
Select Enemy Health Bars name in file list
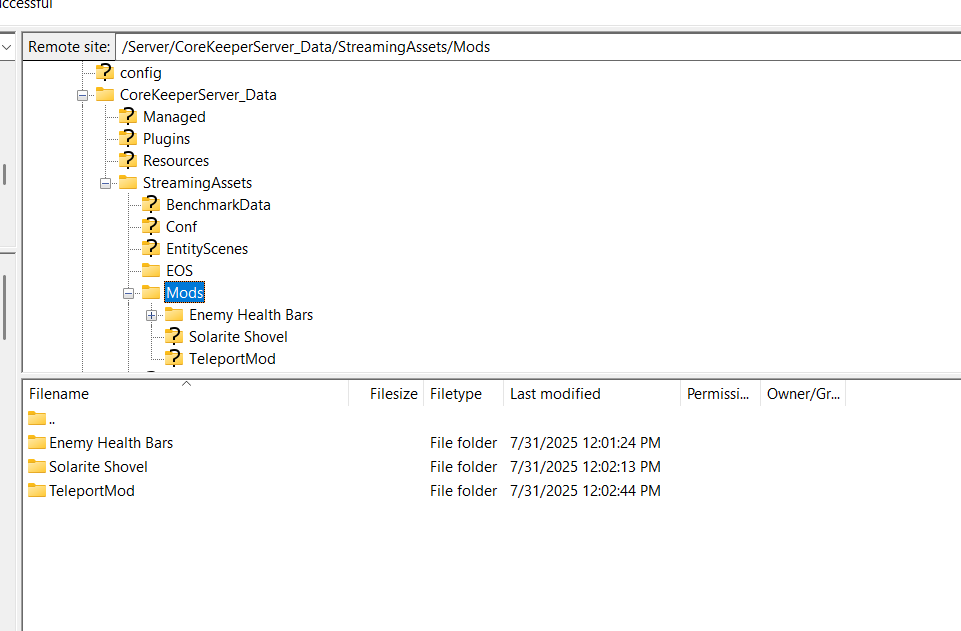111,443
